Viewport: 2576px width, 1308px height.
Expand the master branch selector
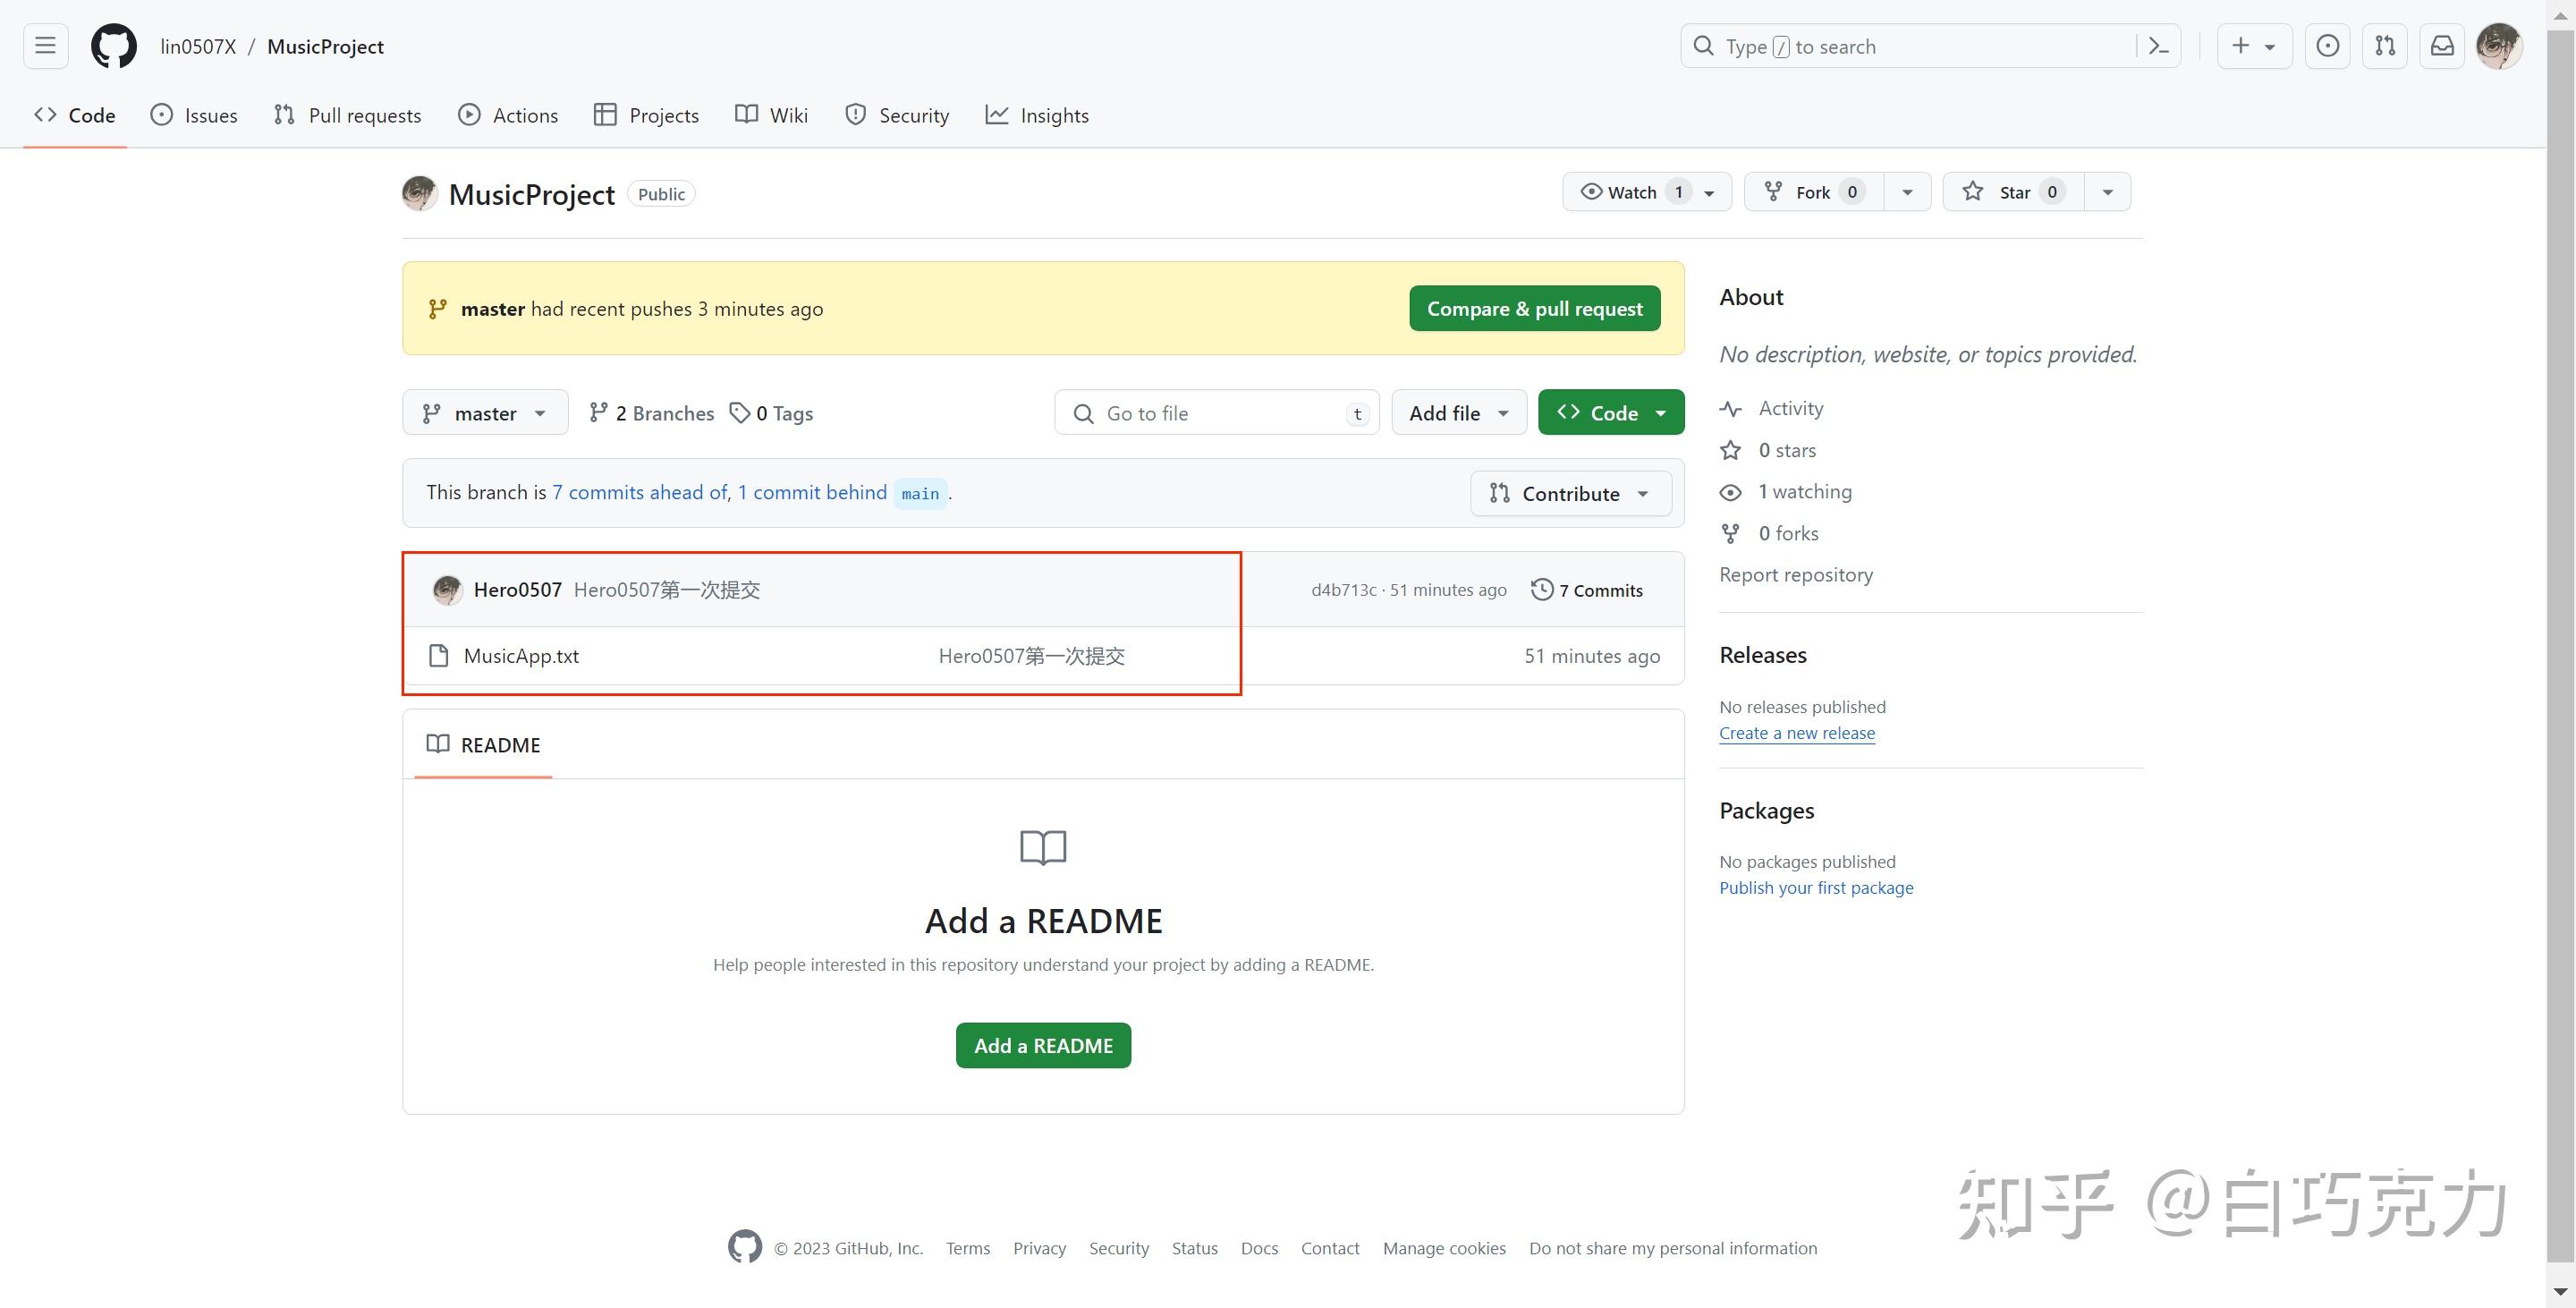[484, 412]
